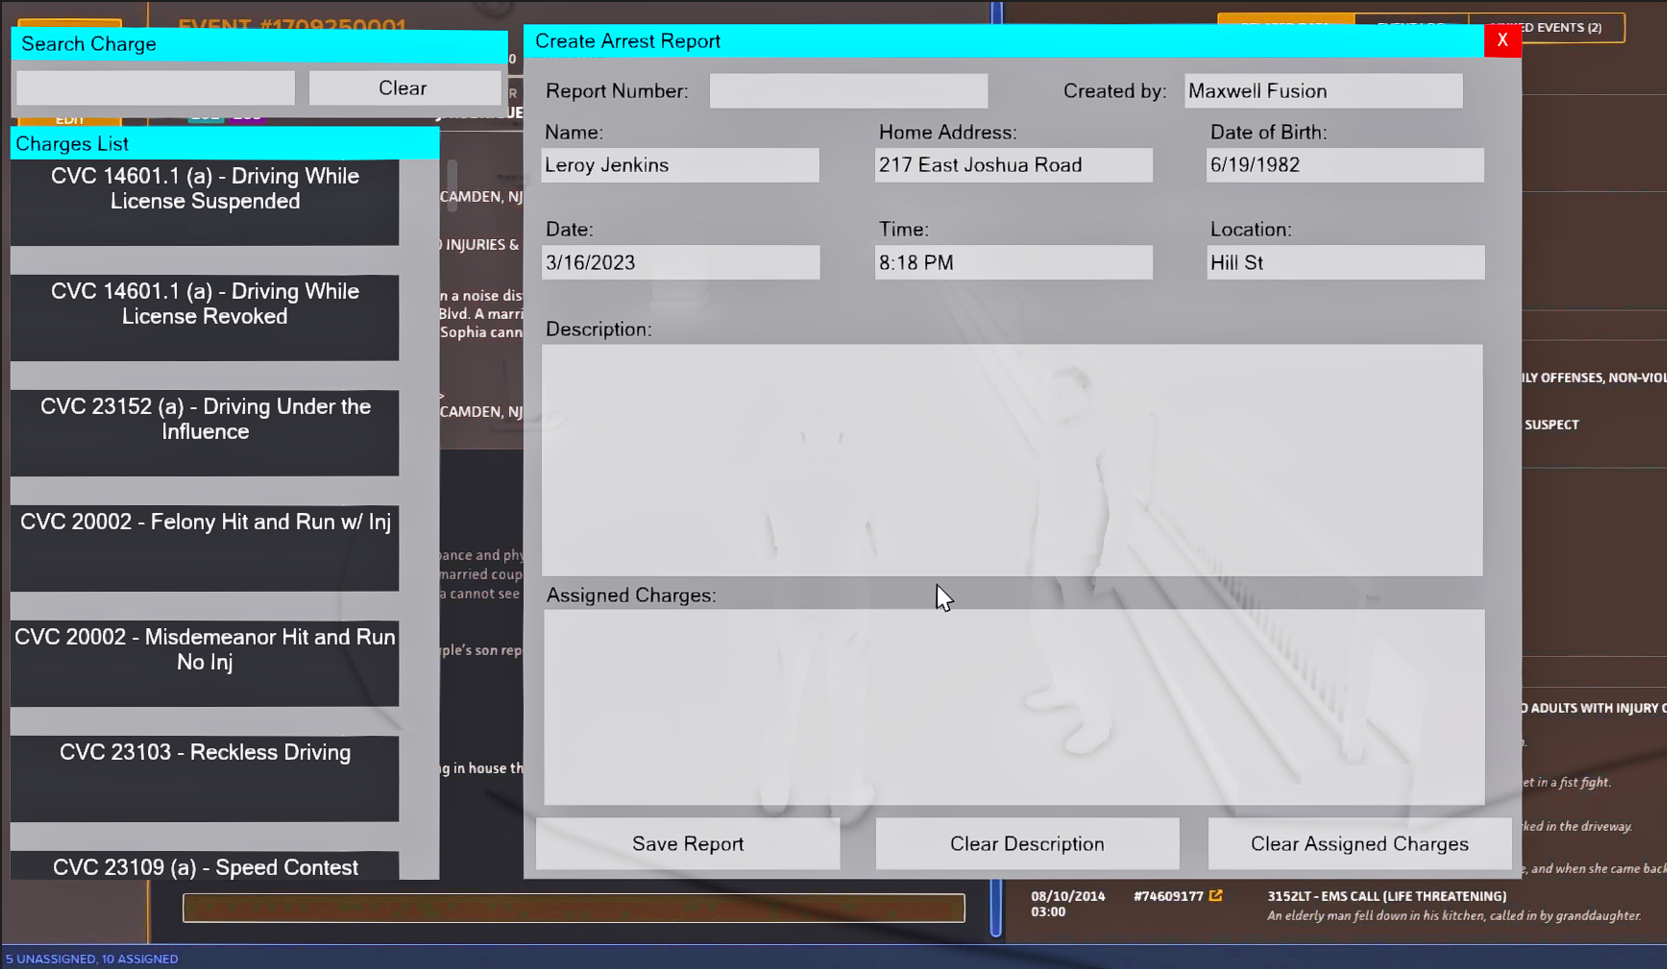The height and width of the screenshot is (969, 1667).
Task: Click the Description text area
Action: point(1012,460)
